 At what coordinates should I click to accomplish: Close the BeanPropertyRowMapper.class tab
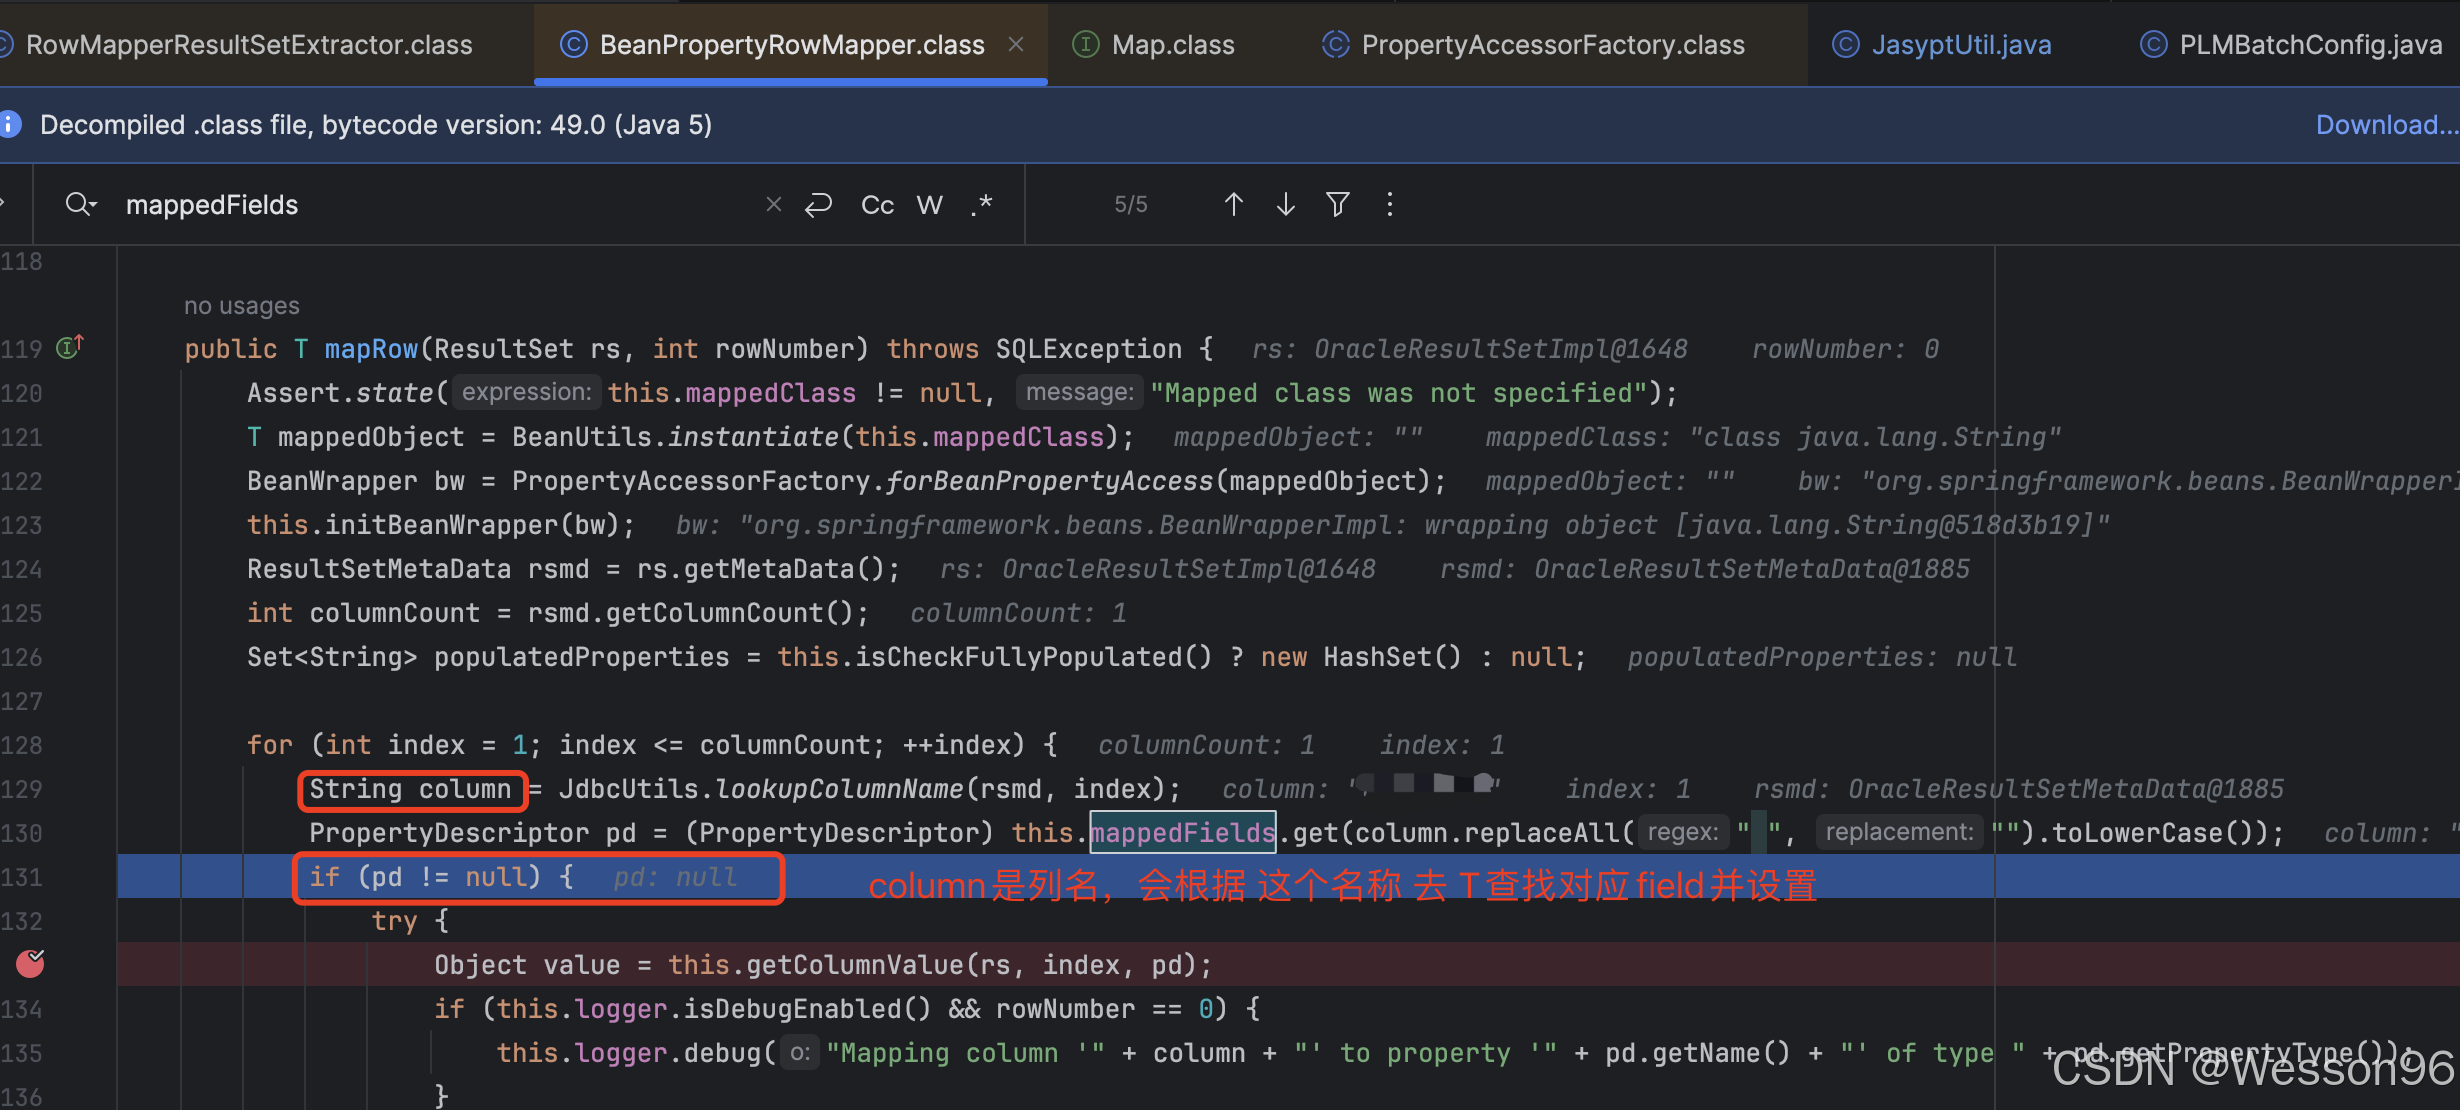(x=1017, y=44)
